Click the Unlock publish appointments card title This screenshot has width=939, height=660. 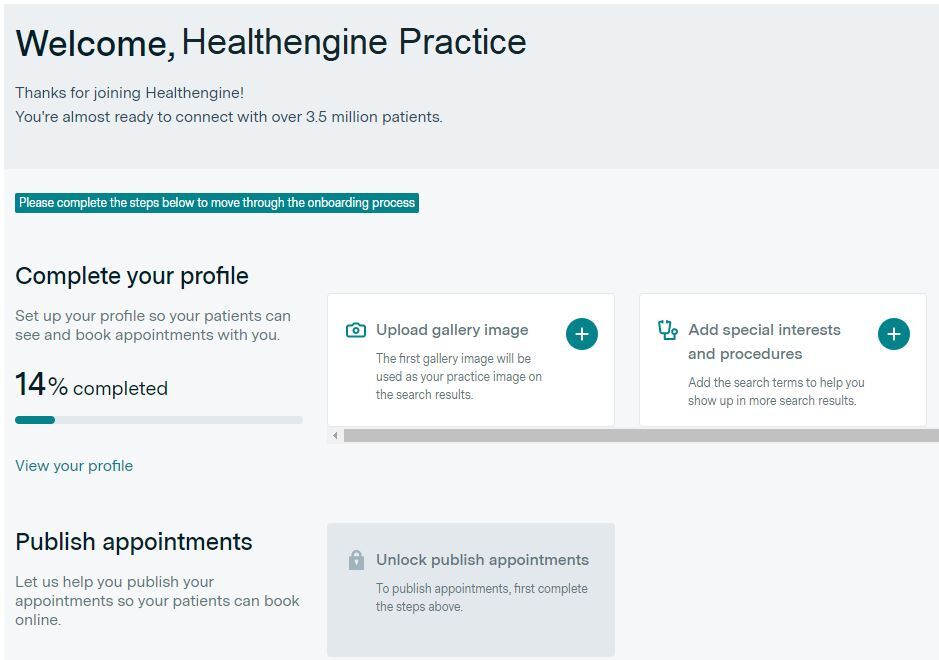(482, 560)
